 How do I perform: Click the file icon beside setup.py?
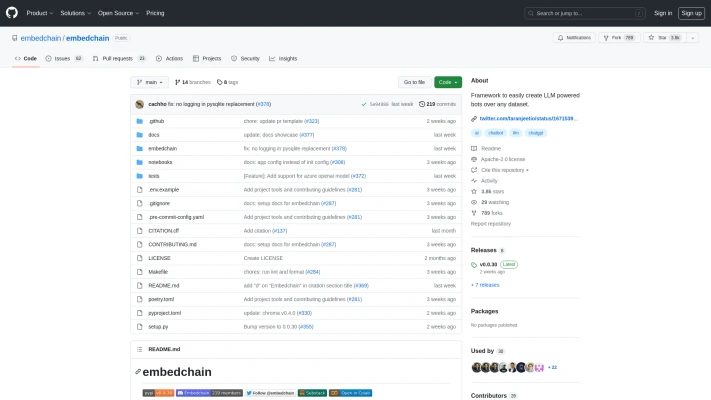pos(140,327)
